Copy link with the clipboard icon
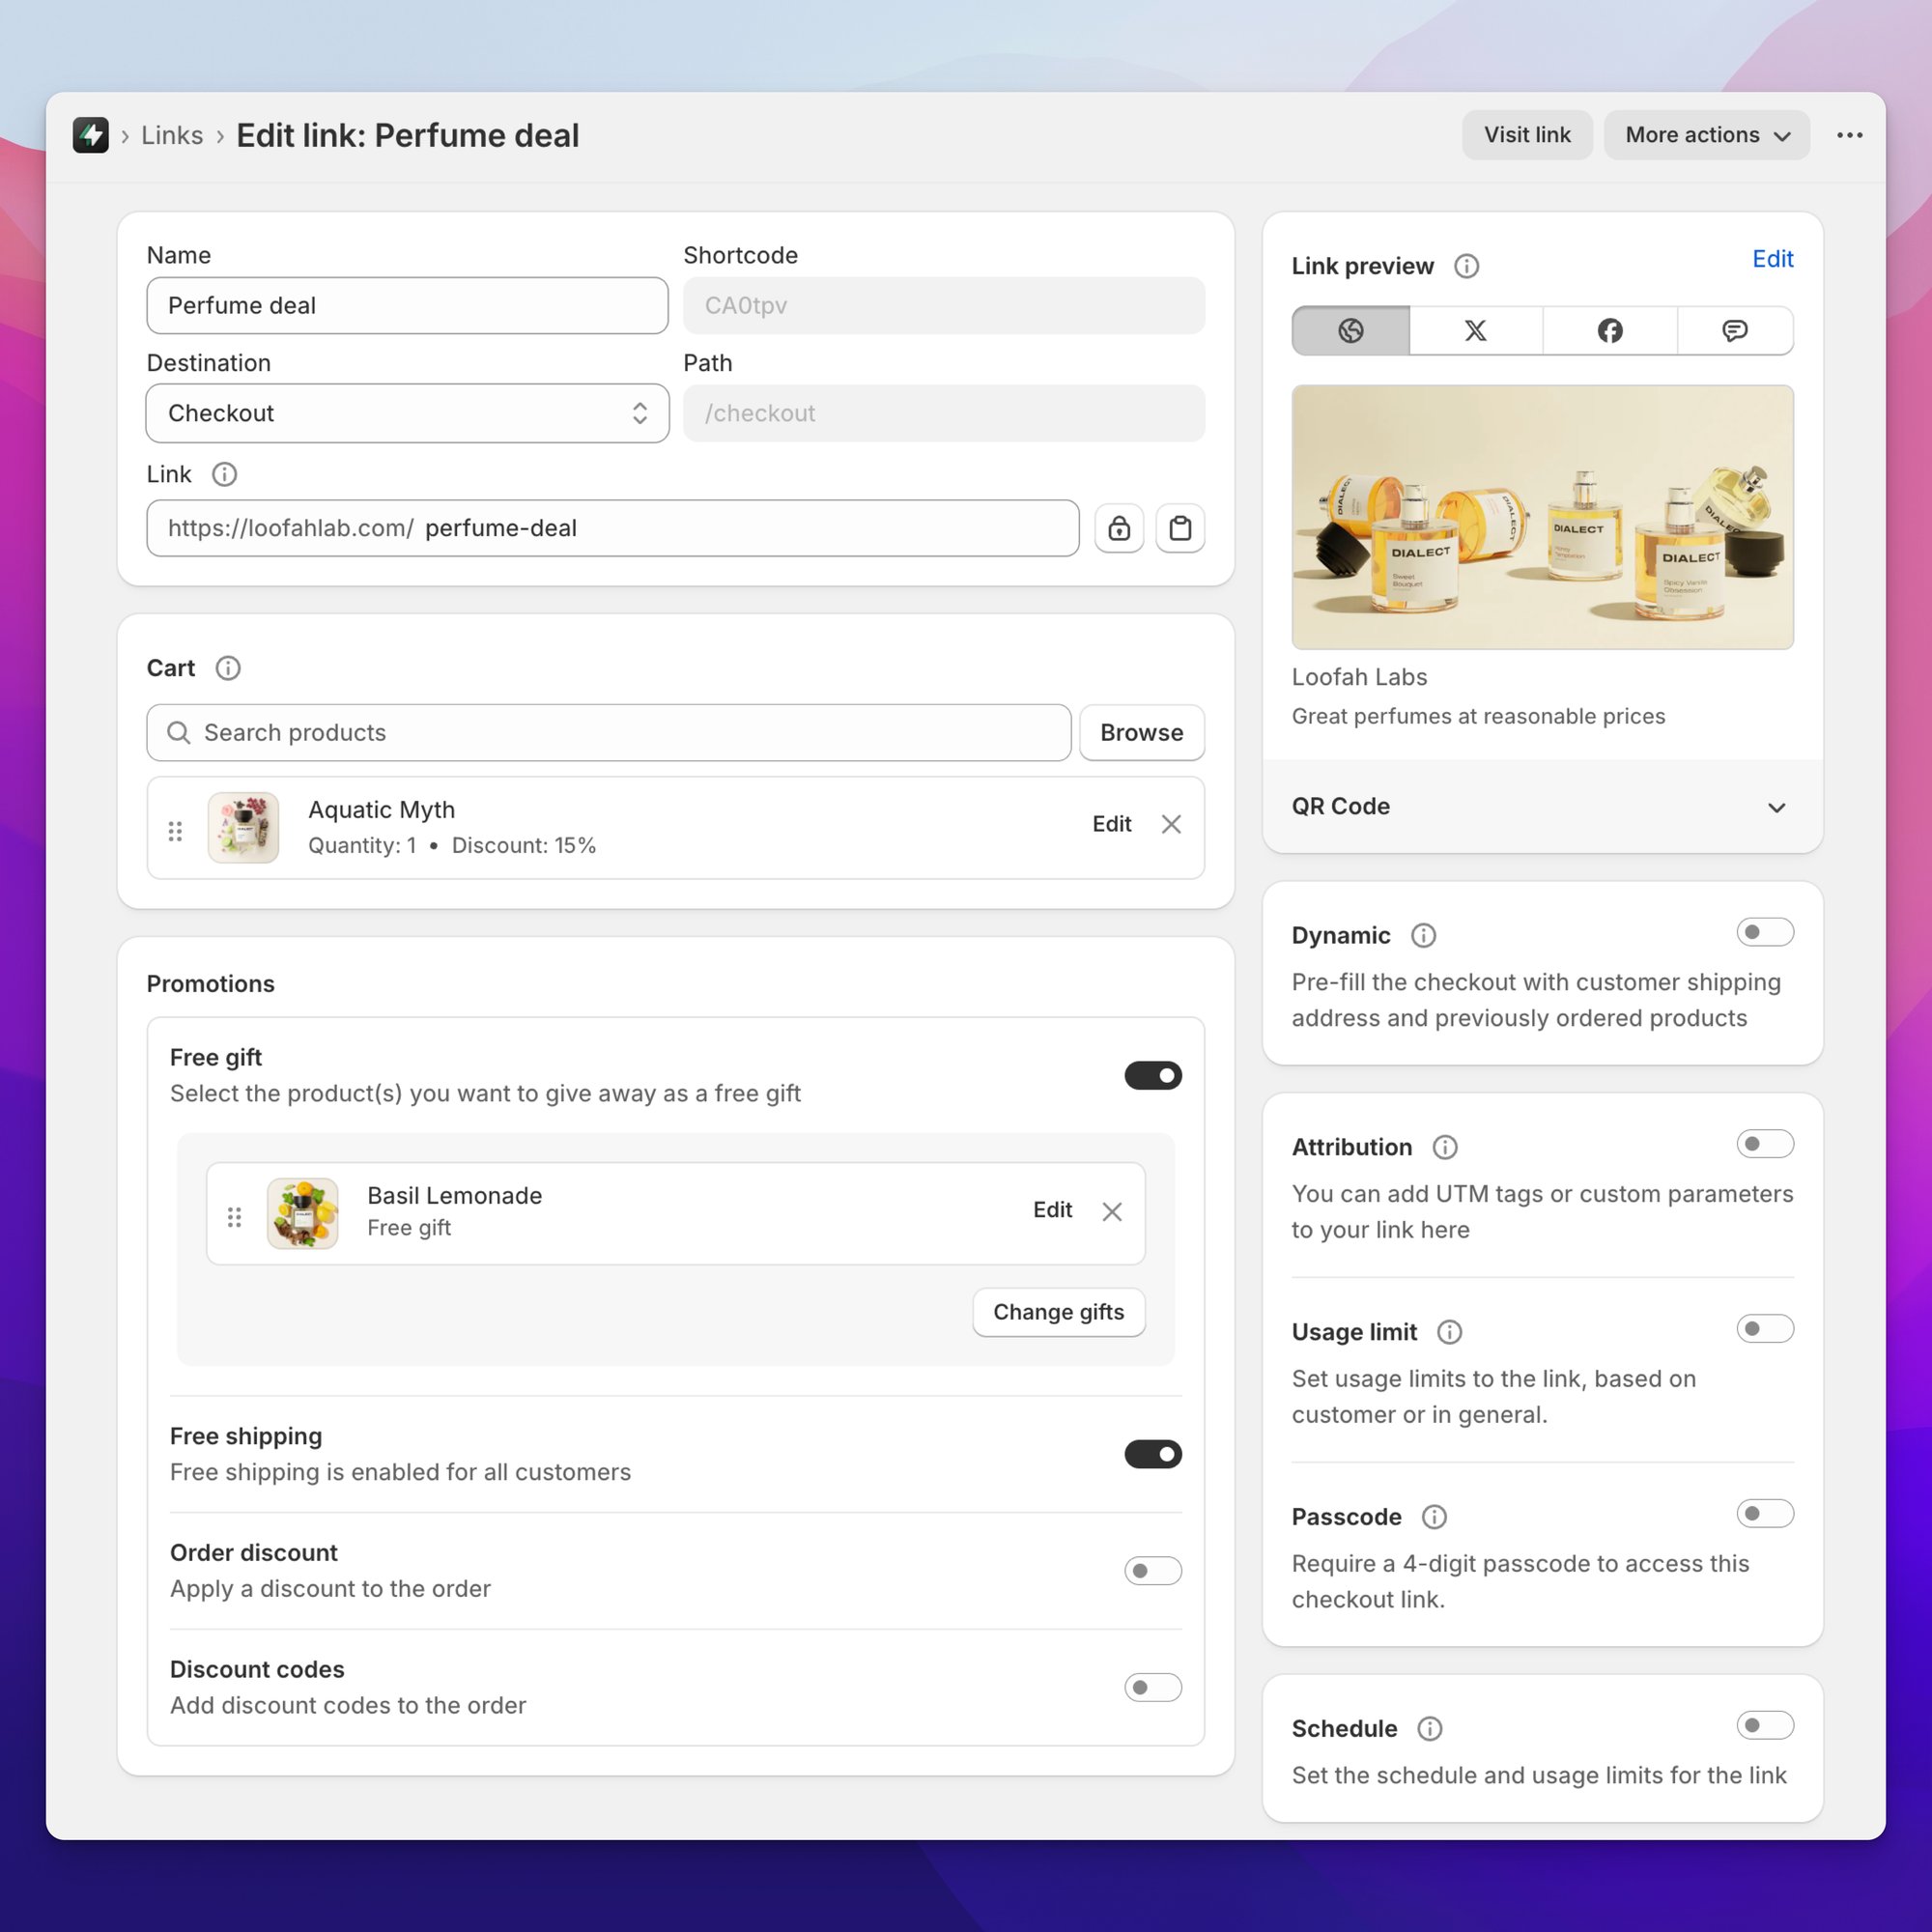 click(1180, 528)
